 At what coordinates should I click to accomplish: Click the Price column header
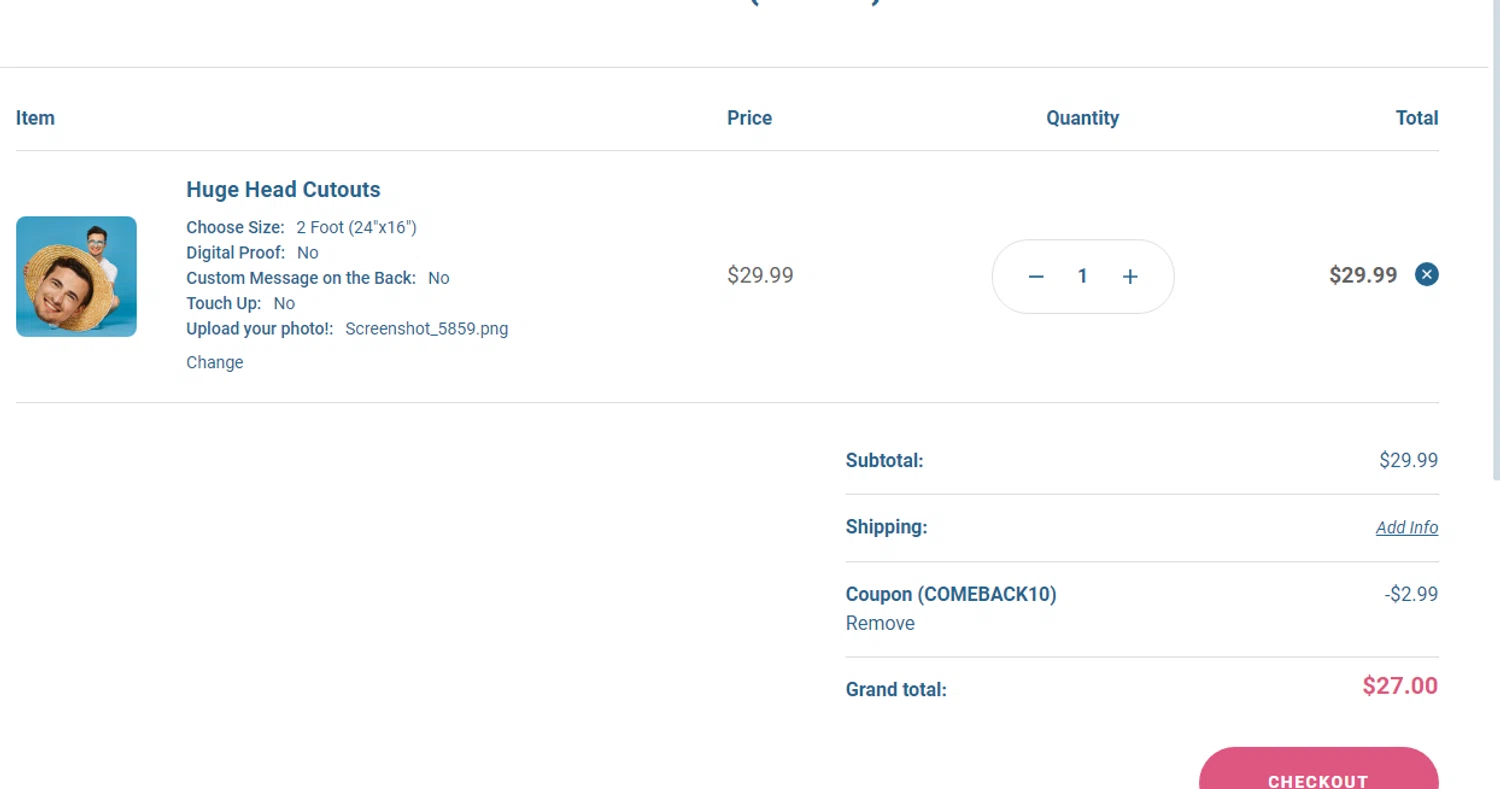[x=749, y=118]
